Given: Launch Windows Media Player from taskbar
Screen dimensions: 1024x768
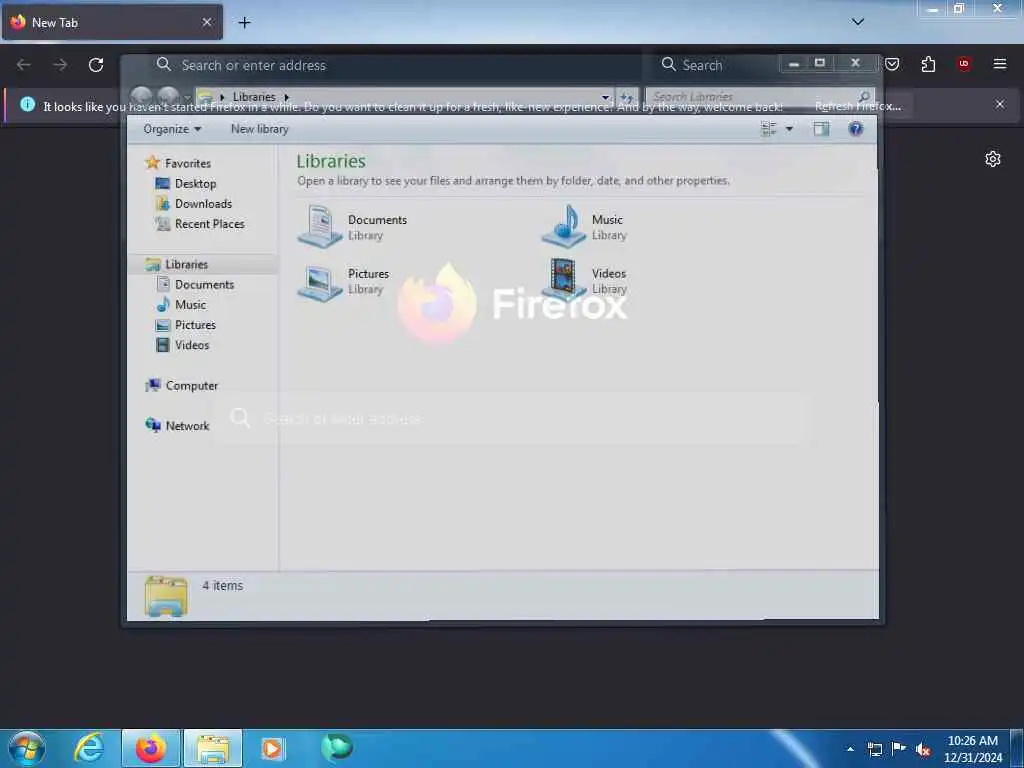Looking at the screenshot, I should 272,748.
